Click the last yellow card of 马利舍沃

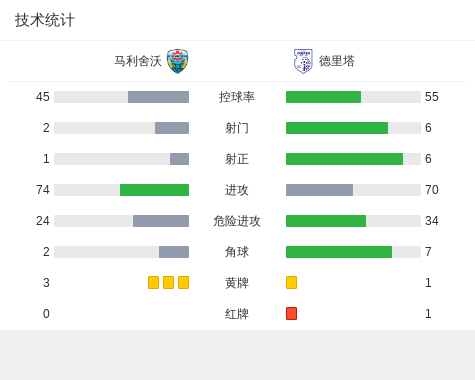pos(183,282)
